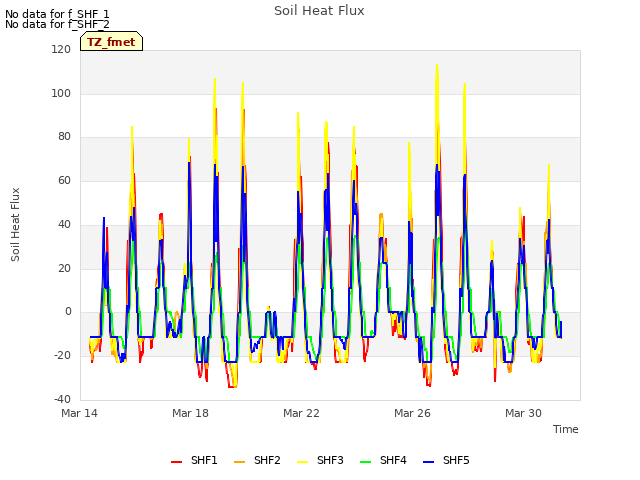This screenshot has width=640, height=480.
Task: Click the Mar 26 x-axis tick label
Action: click(x=412, y=413)
